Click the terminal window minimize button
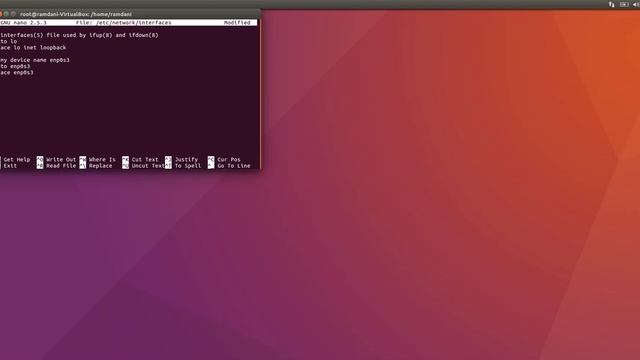This screenshot has width=640, height=360. 7,14
